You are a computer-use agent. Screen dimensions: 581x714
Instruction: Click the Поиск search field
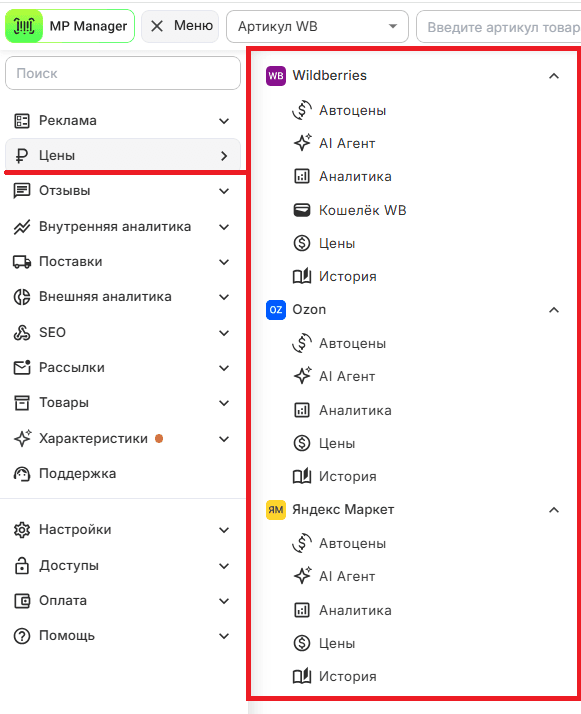pyautogui.click(x=122, y=73)
